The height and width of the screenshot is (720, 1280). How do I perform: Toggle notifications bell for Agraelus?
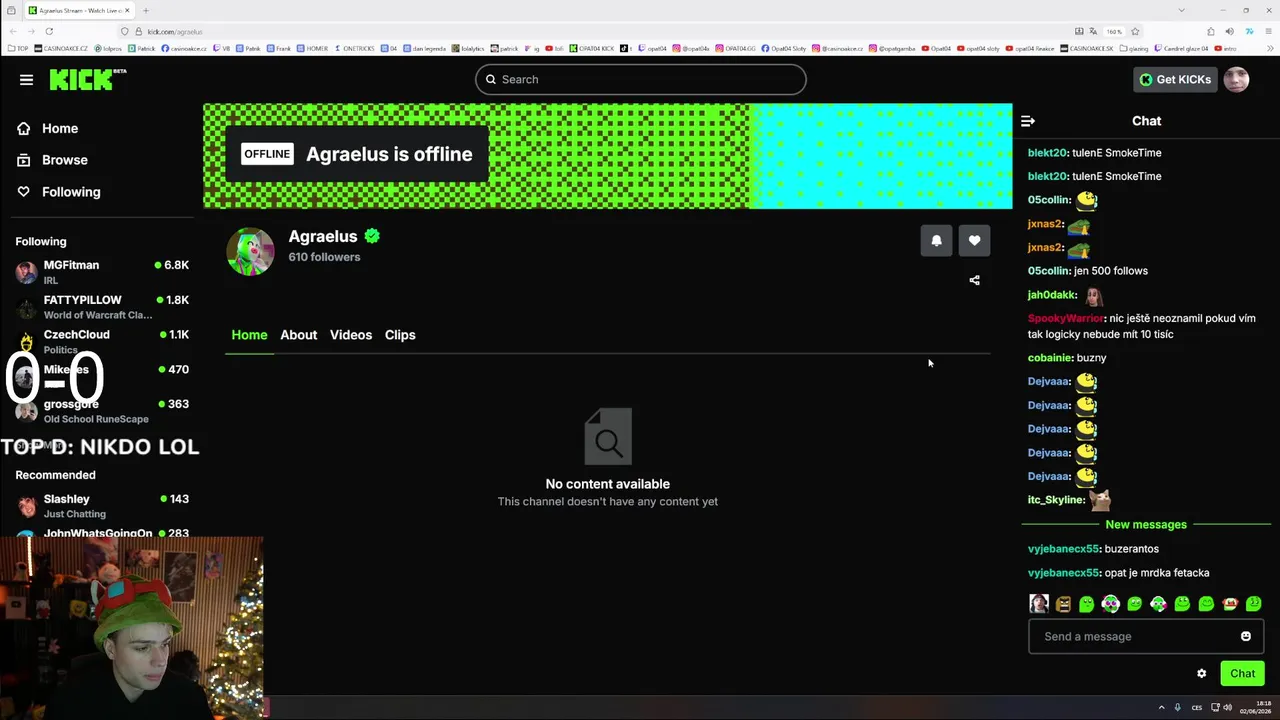(x=936, y=241)
